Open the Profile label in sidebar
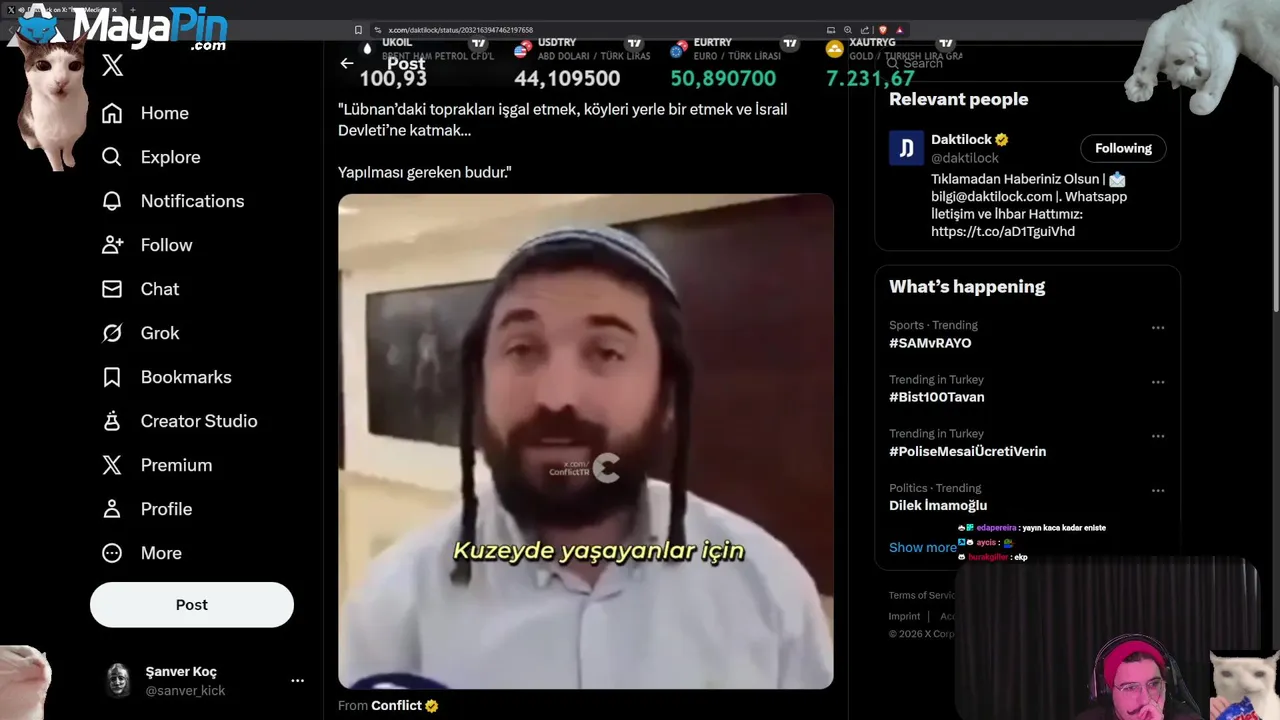This screenshot has width=1280, height=720. coord(166,509)
